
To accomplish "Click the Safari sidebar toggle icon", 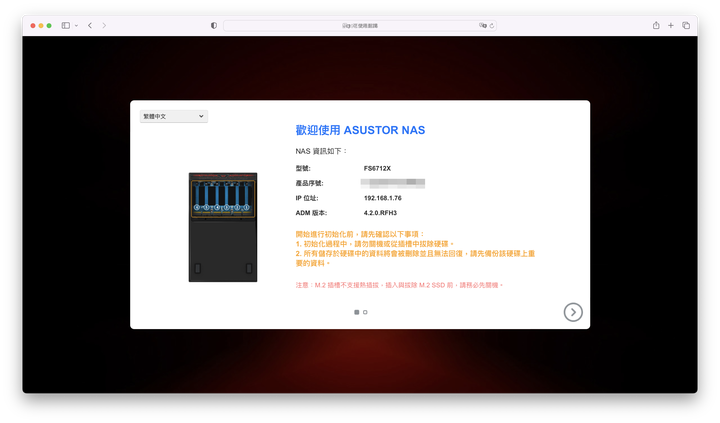I will (66, 26).
